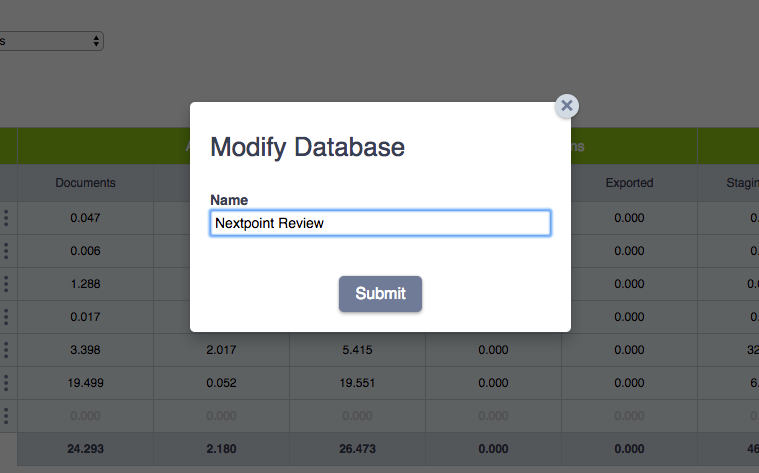
Task: Select documents value 0.047
Action: click(85, 218)
